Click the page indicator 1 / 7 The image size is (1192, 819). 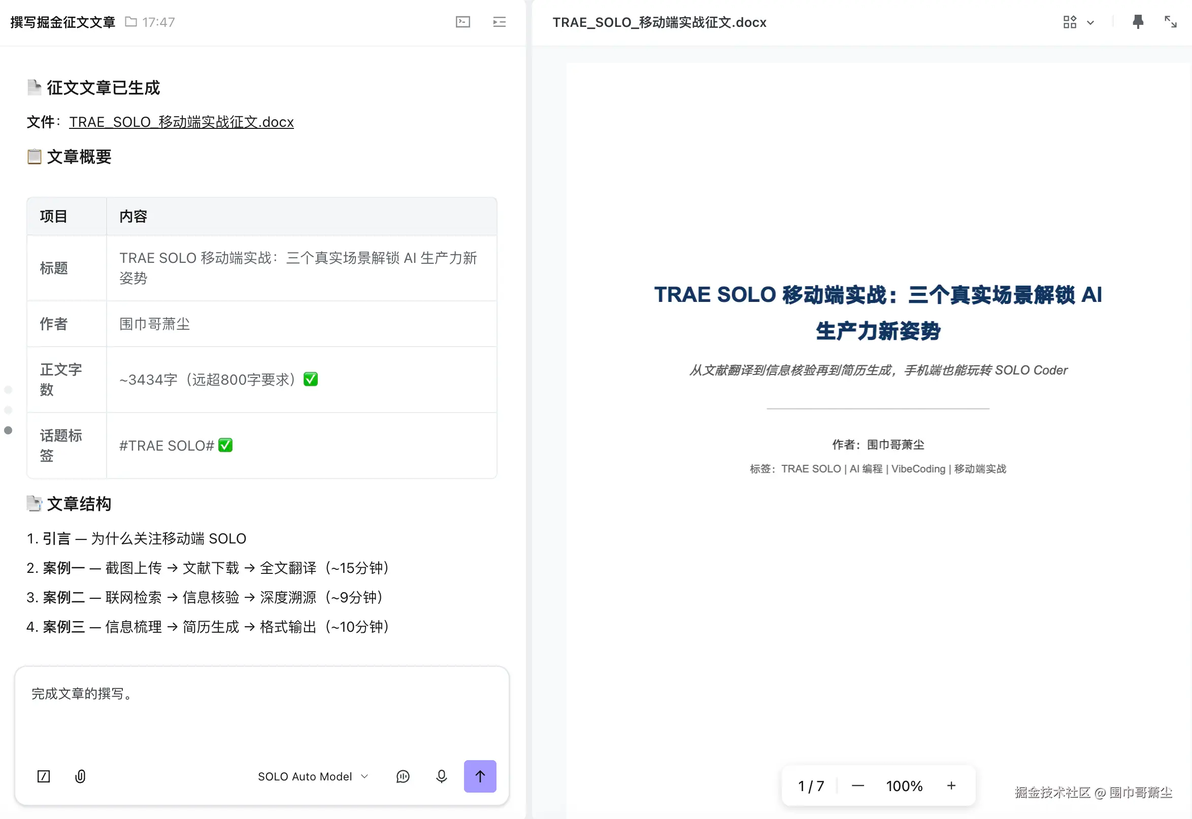(811, 786)
